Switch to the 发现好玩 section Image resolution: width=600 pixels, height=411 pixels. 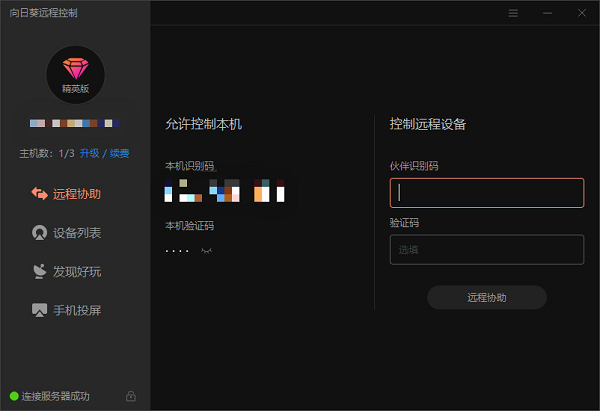(x=77, y=271)
